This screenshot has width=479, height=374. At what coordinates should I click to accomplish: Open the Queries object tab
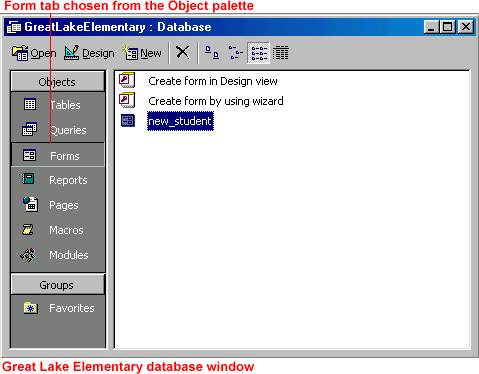[57, 130]
